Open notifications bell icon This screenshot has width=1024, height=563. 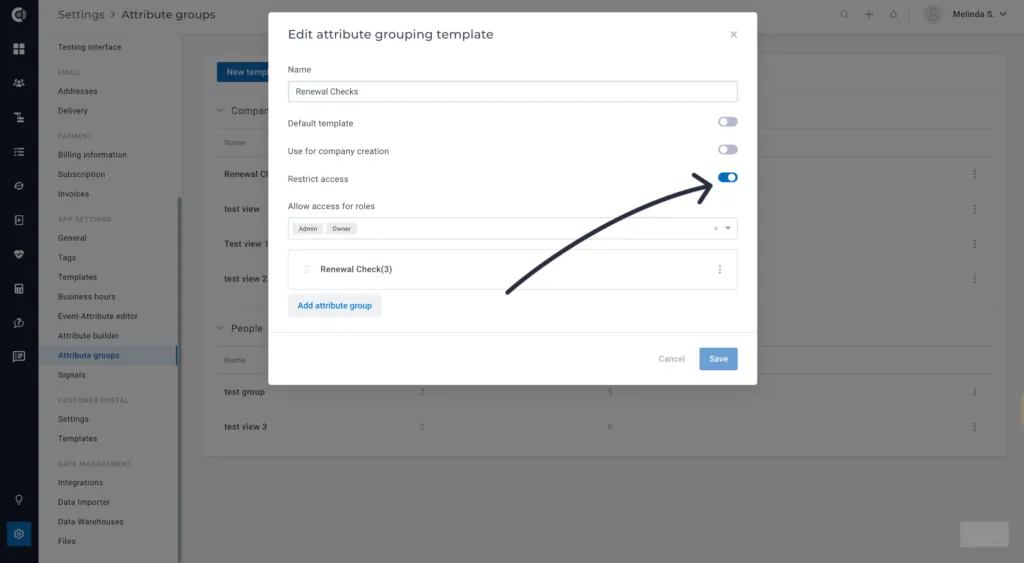[893, 14]
